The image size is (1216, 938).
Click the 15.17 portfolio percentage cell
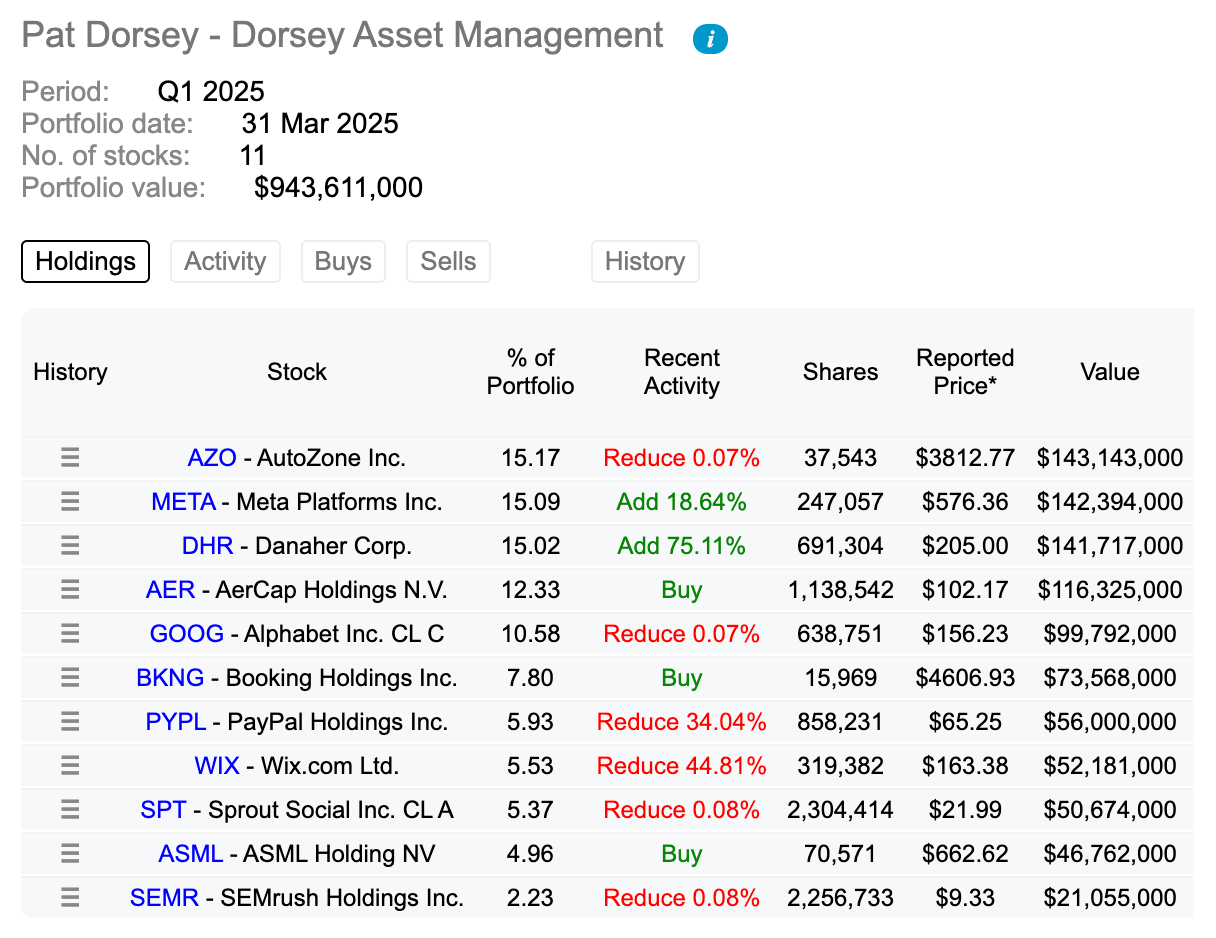pos(531,458)
